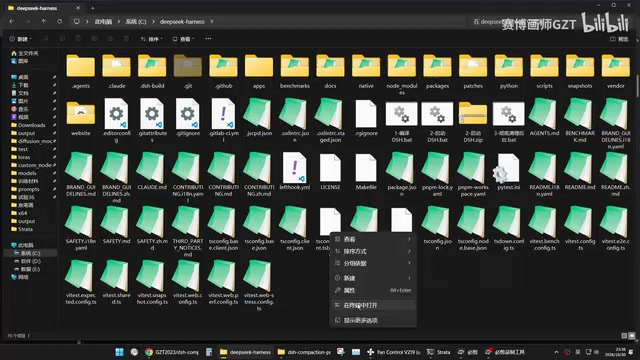Screen dimensions: 640x360
Task: Open loras folder in the sidebar
Action: (x=24, y=157)
